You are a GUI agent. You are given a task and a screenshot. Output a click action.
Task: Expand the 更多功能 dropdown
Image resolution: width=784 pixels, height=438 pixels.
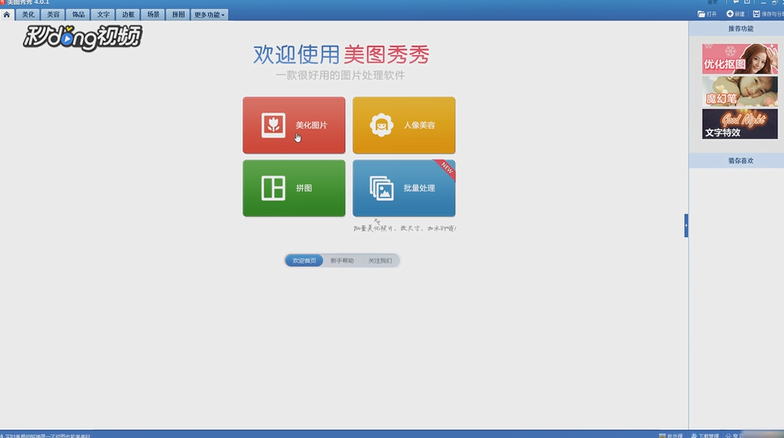click(x=210, y=14)
